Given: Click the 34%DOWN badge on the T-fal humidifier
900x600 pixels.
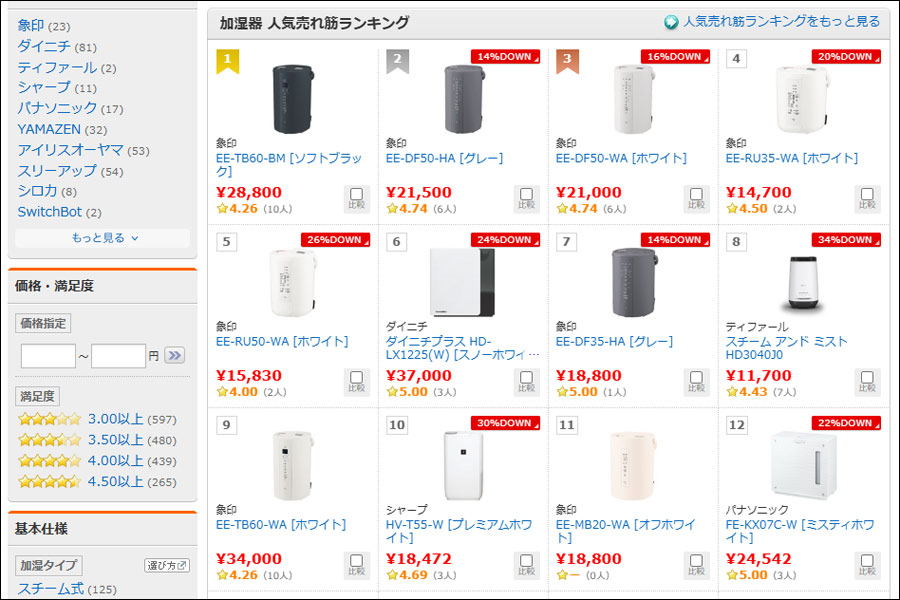Looking at the screenshot, I should coord(846,240).
